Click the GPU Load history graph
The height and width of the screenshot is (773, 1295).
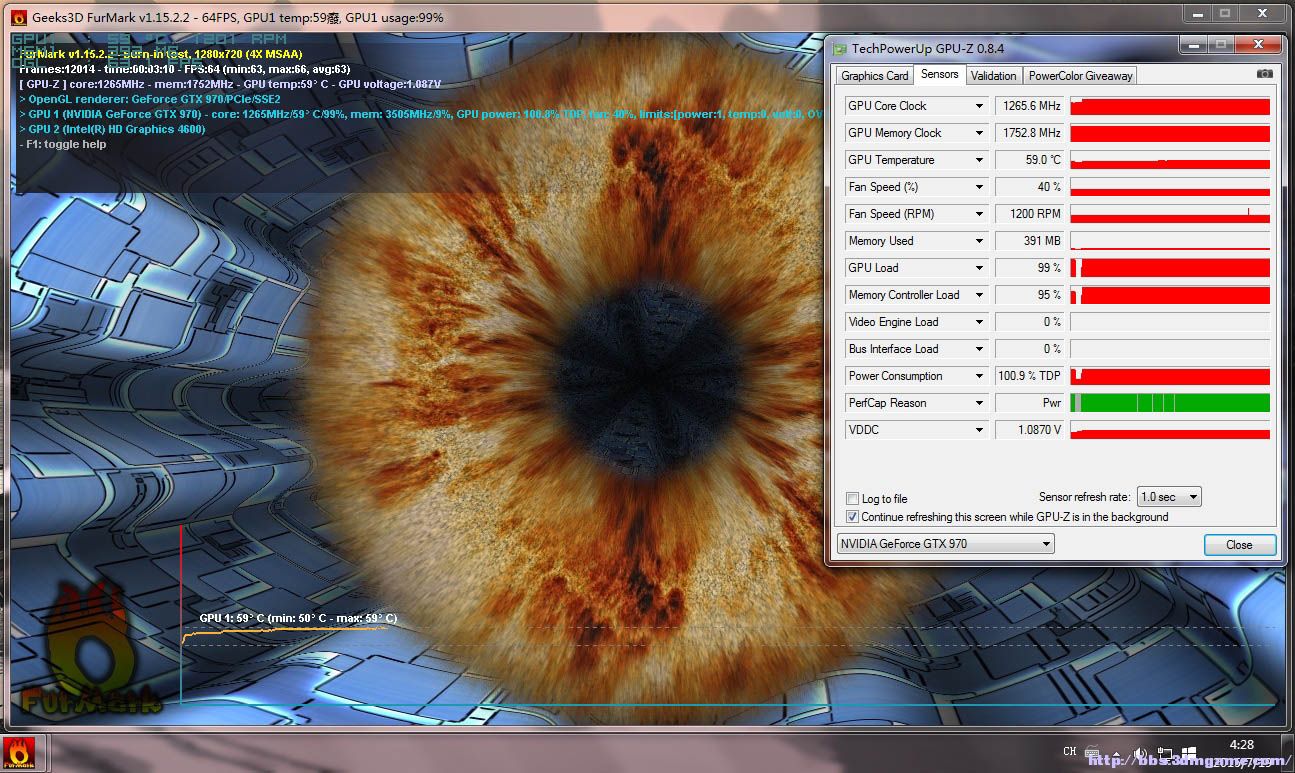1170,268
